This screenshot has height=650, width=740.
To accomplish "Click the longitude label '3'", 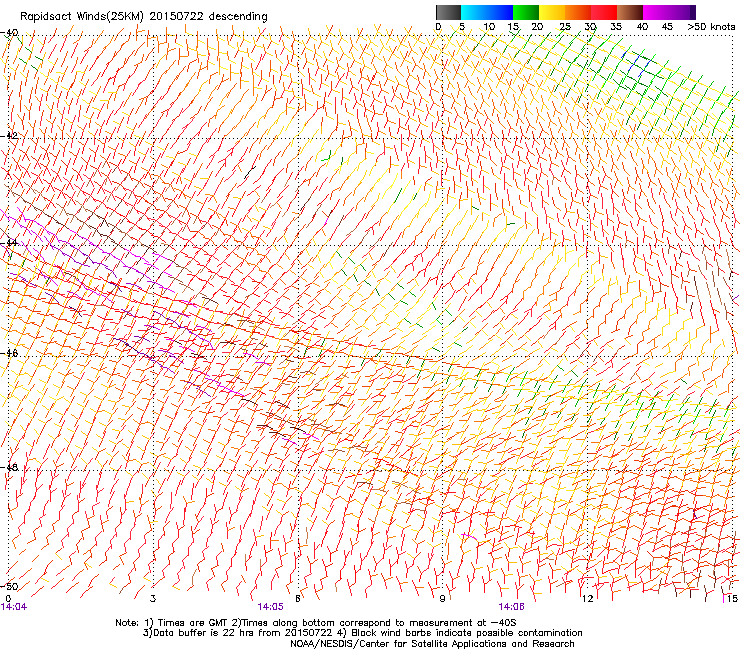I will [153, 598].
